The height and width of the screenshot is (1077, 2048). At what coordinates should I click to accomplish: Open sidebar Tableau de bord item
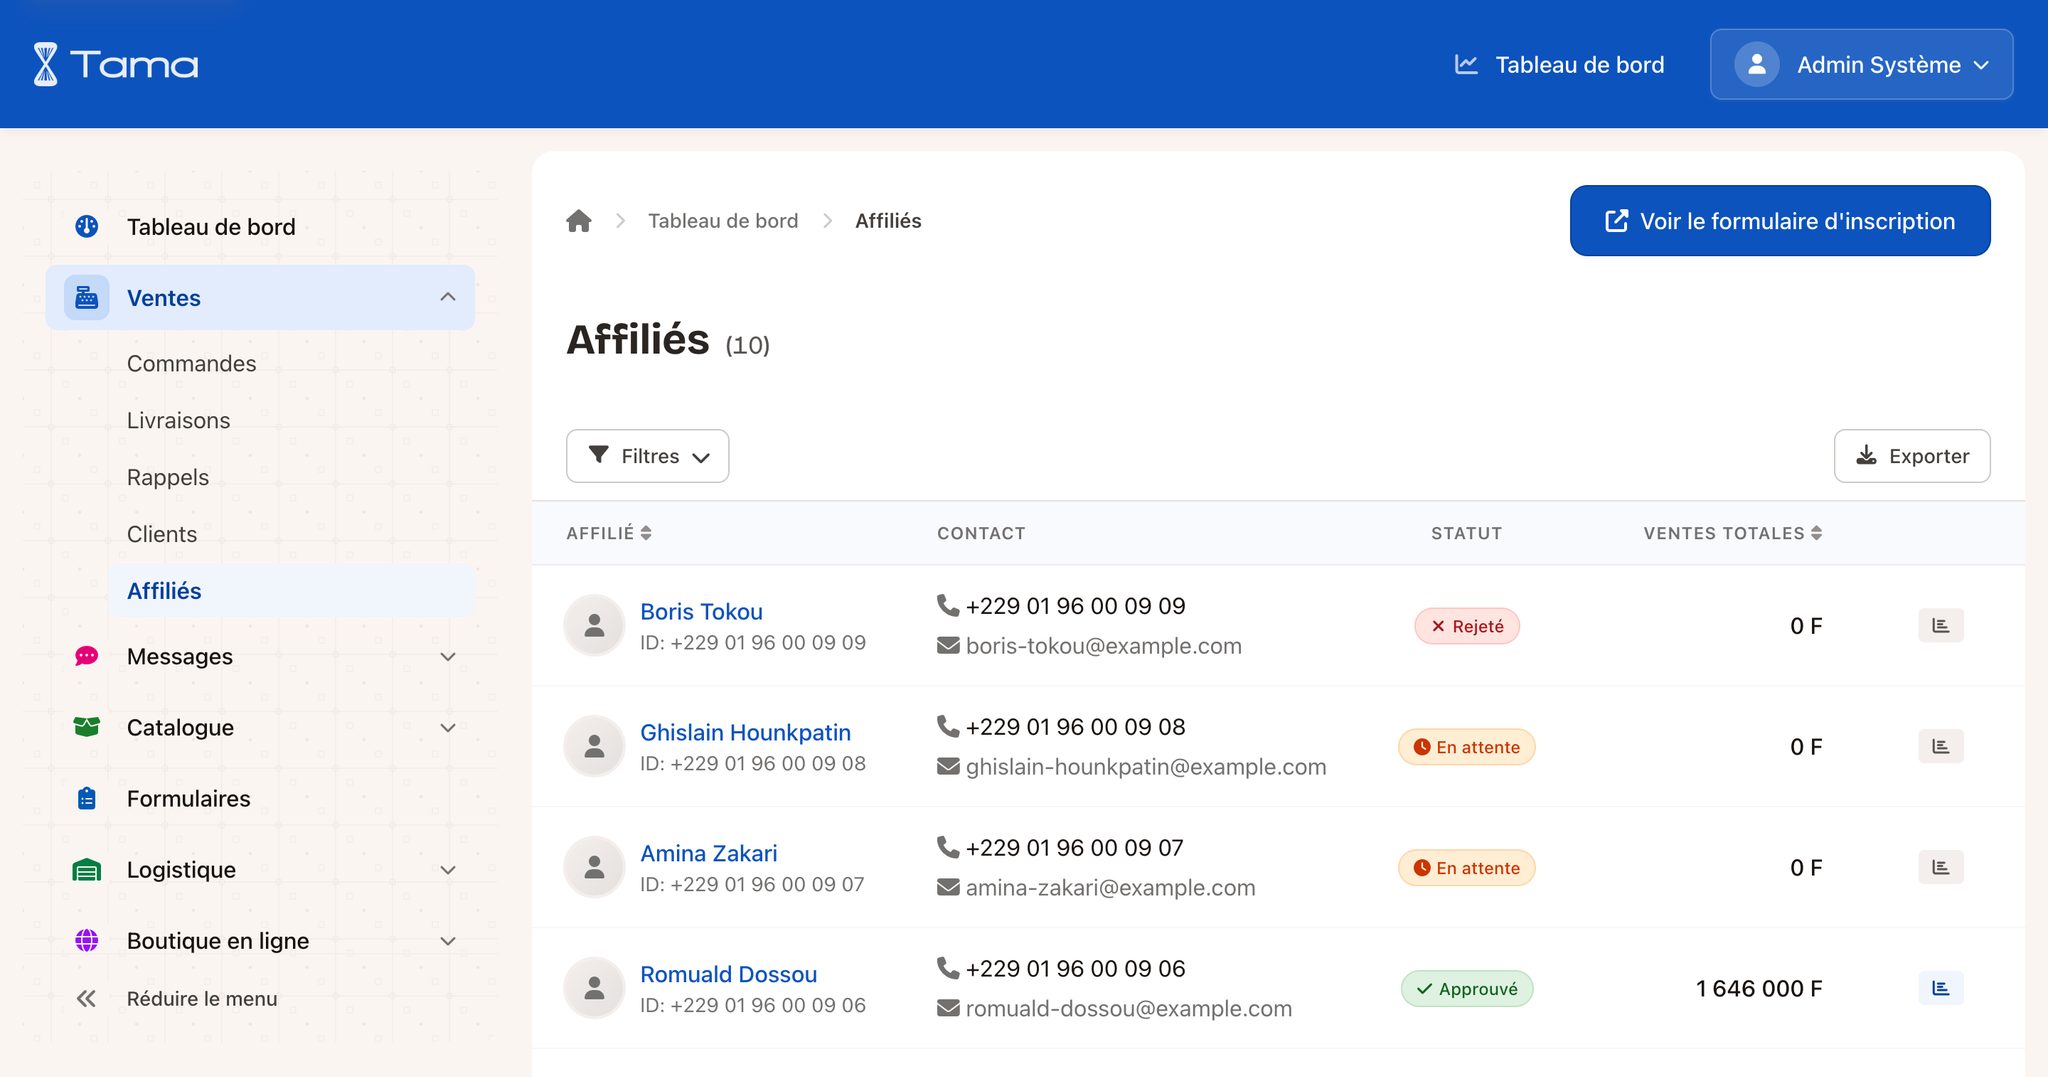tap(260, 227)
